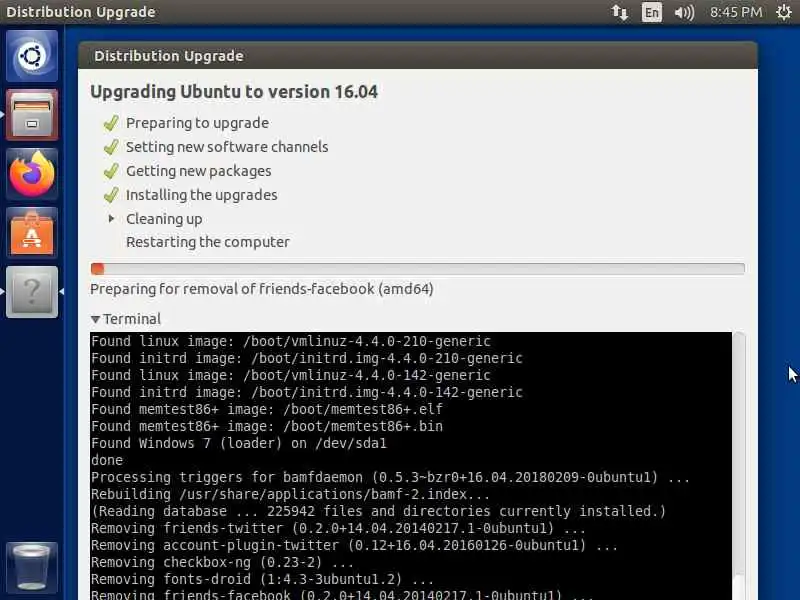This screenshot has width=800, height=600.
Task: Click the Setting new software channels text
Action: coord(227,147)
